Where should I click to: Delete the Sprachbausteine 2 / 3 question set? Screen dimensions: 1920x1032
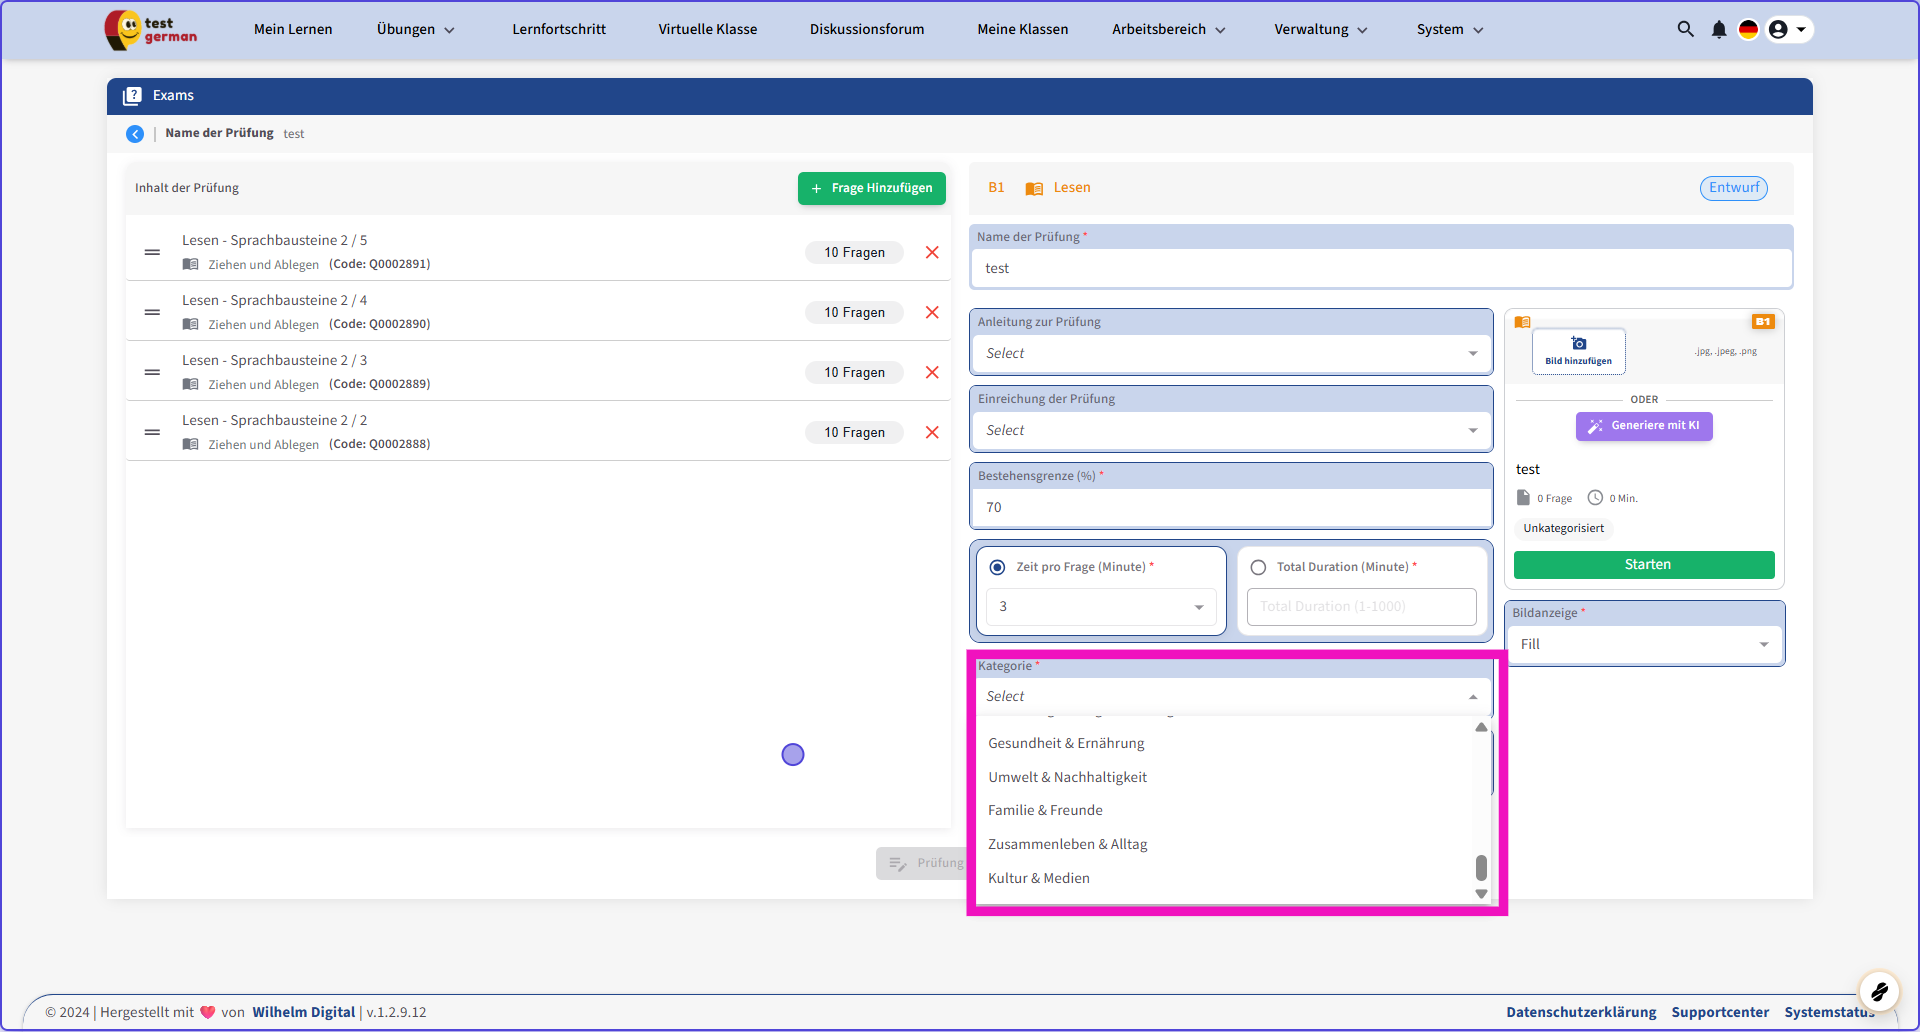(x=932, y=372)
